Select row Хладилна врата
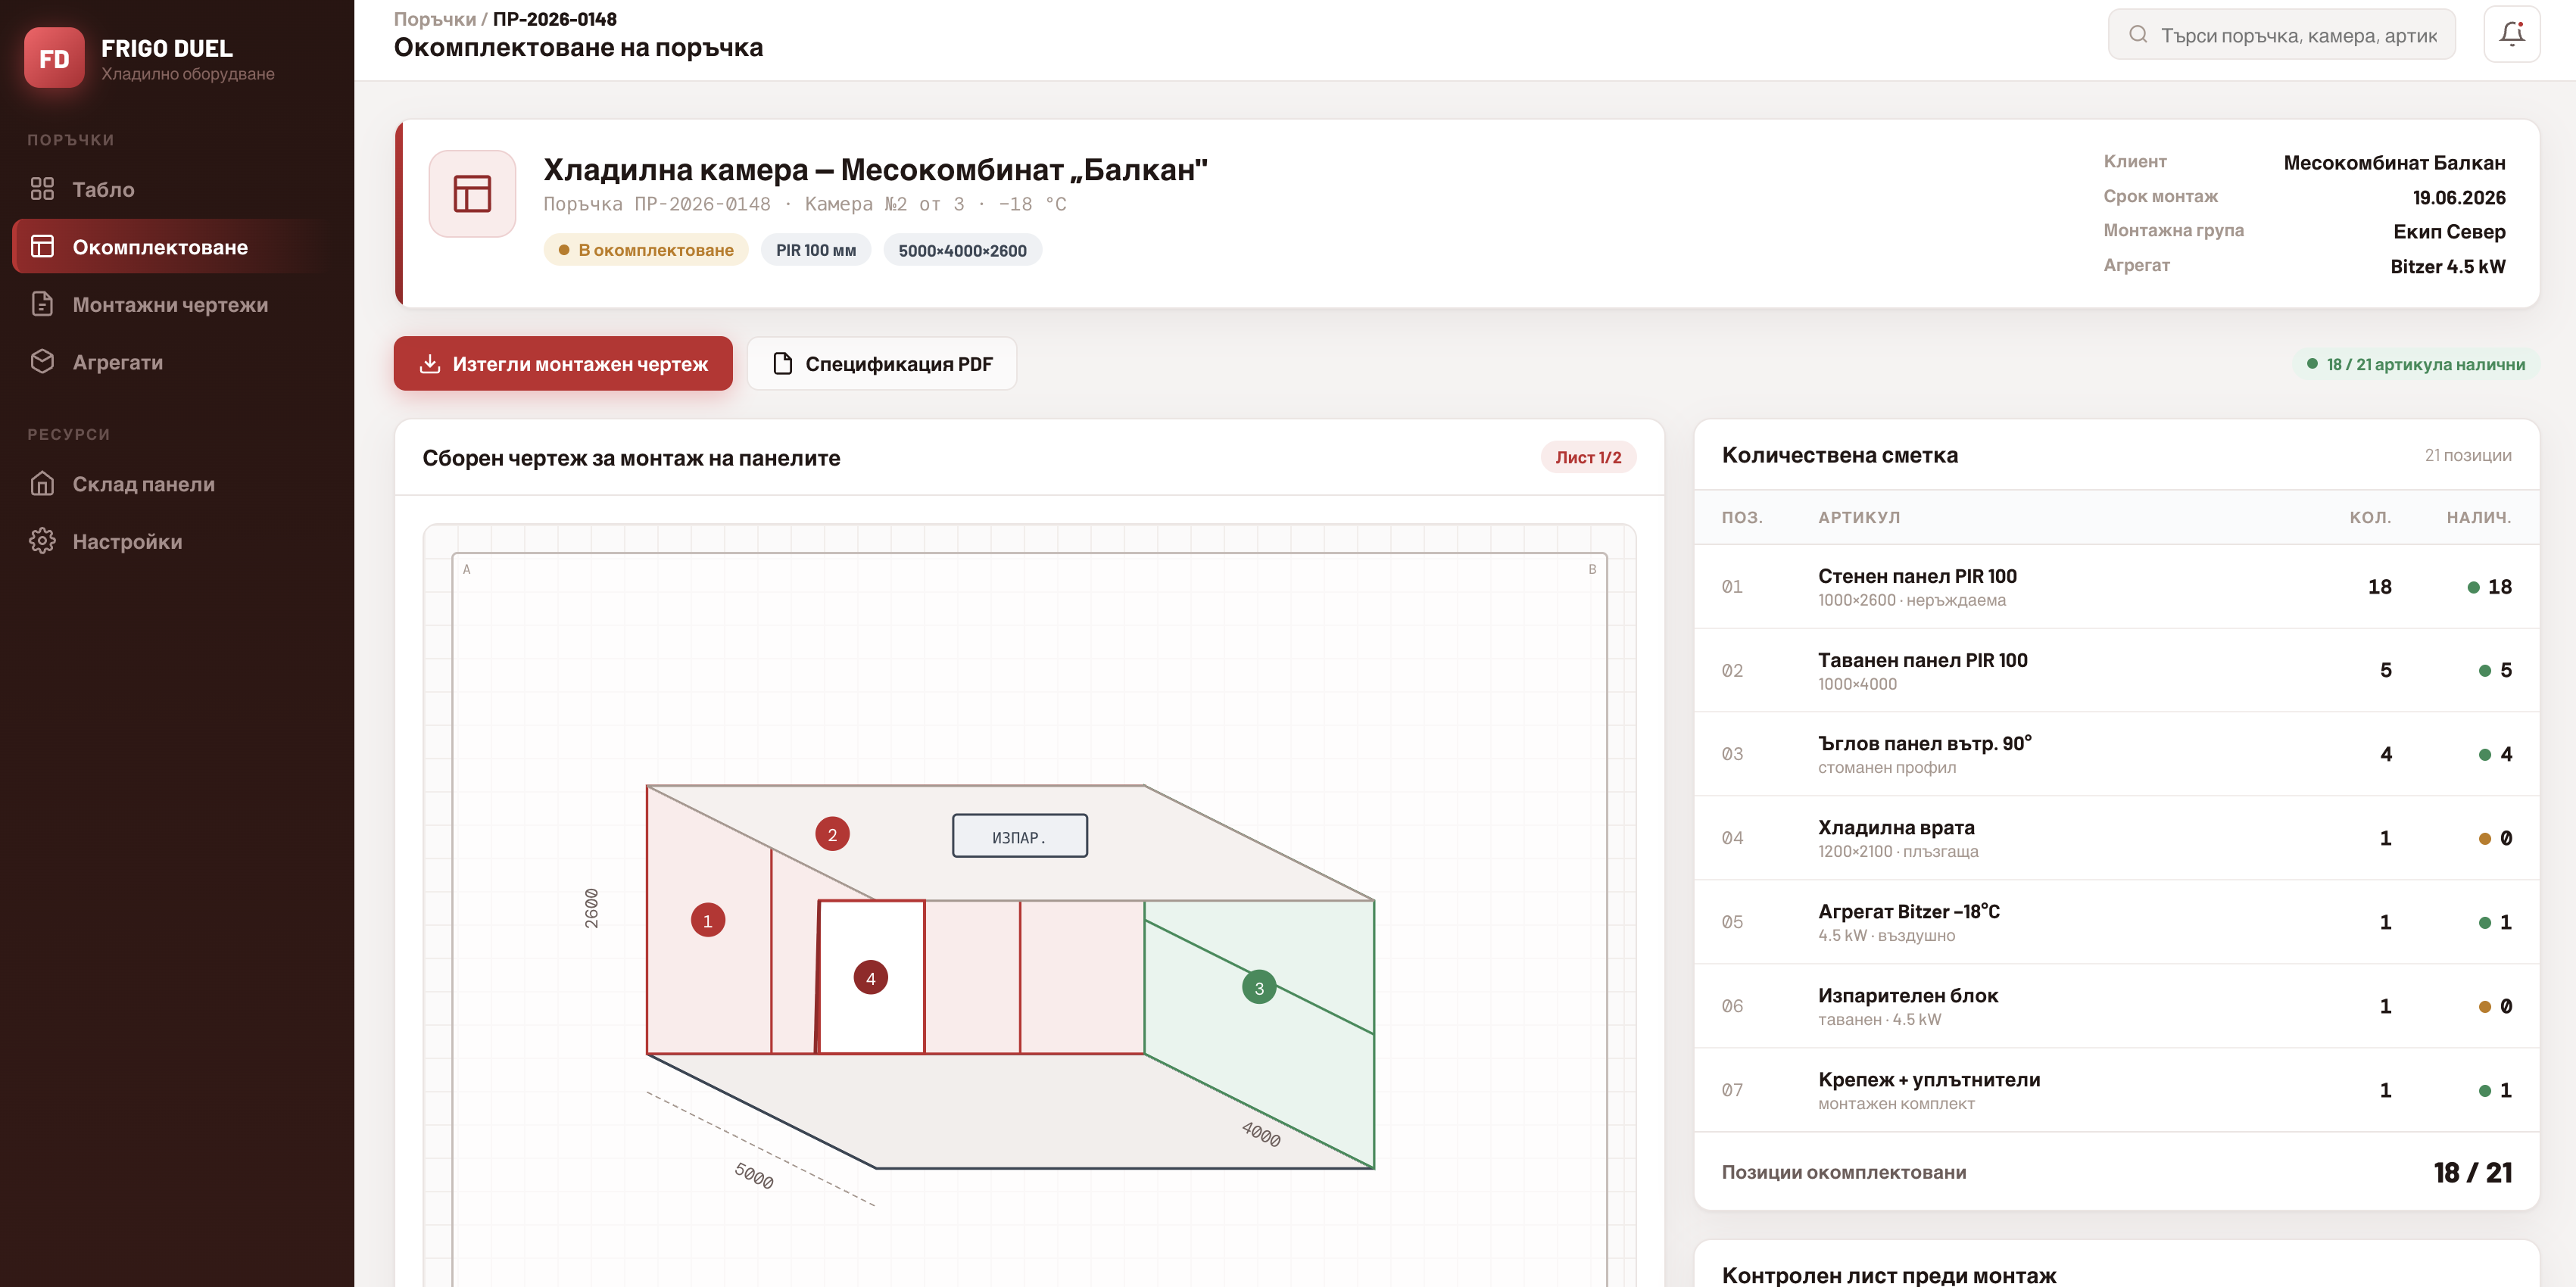The height and width of the screenshot is (1287, 2576). click(x=2116, y=838)
